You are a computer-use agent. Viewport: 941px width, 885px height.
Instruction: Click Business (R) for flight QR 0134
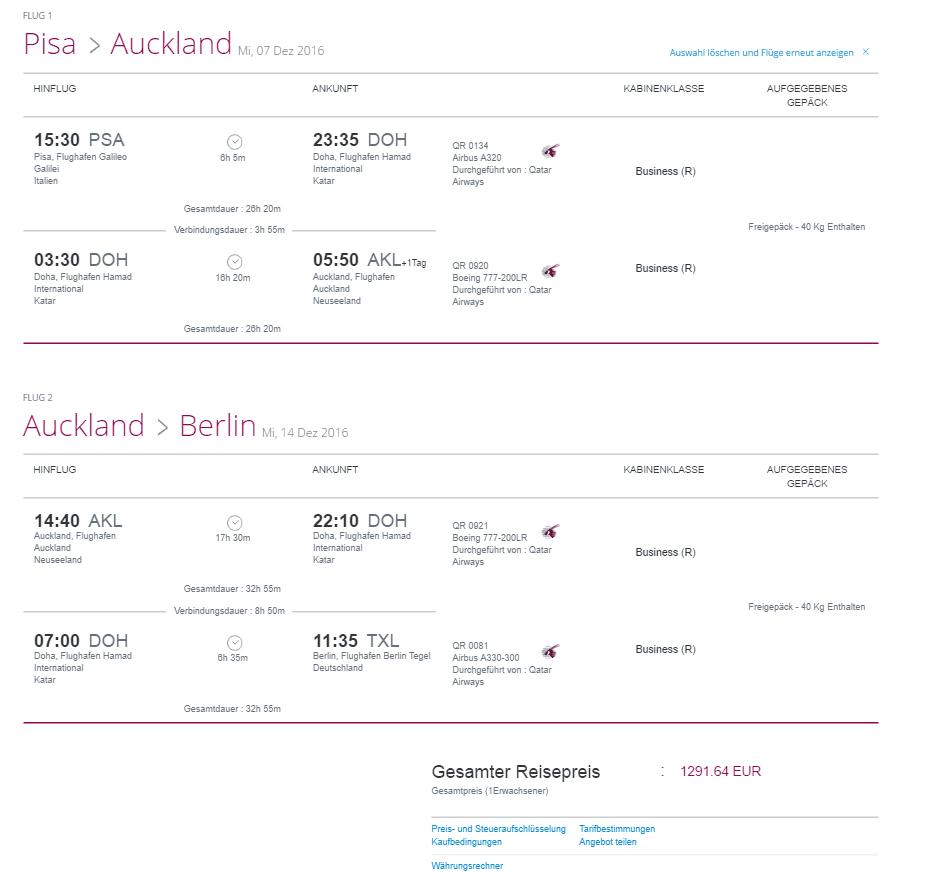coord(666,171)
